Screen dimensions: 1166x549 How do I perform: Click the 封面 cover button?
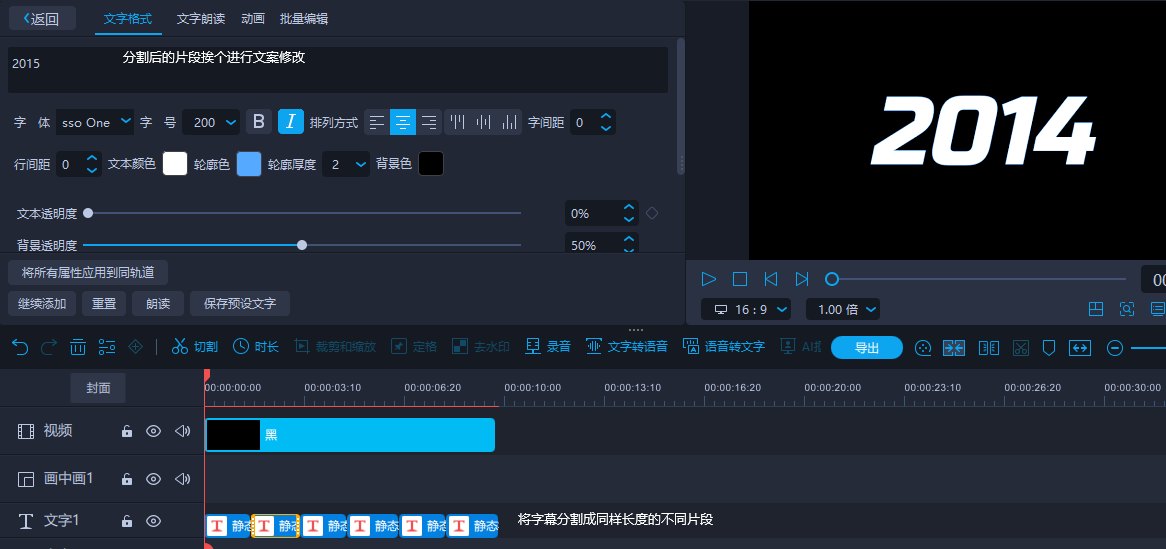click(x=98, y=388)
